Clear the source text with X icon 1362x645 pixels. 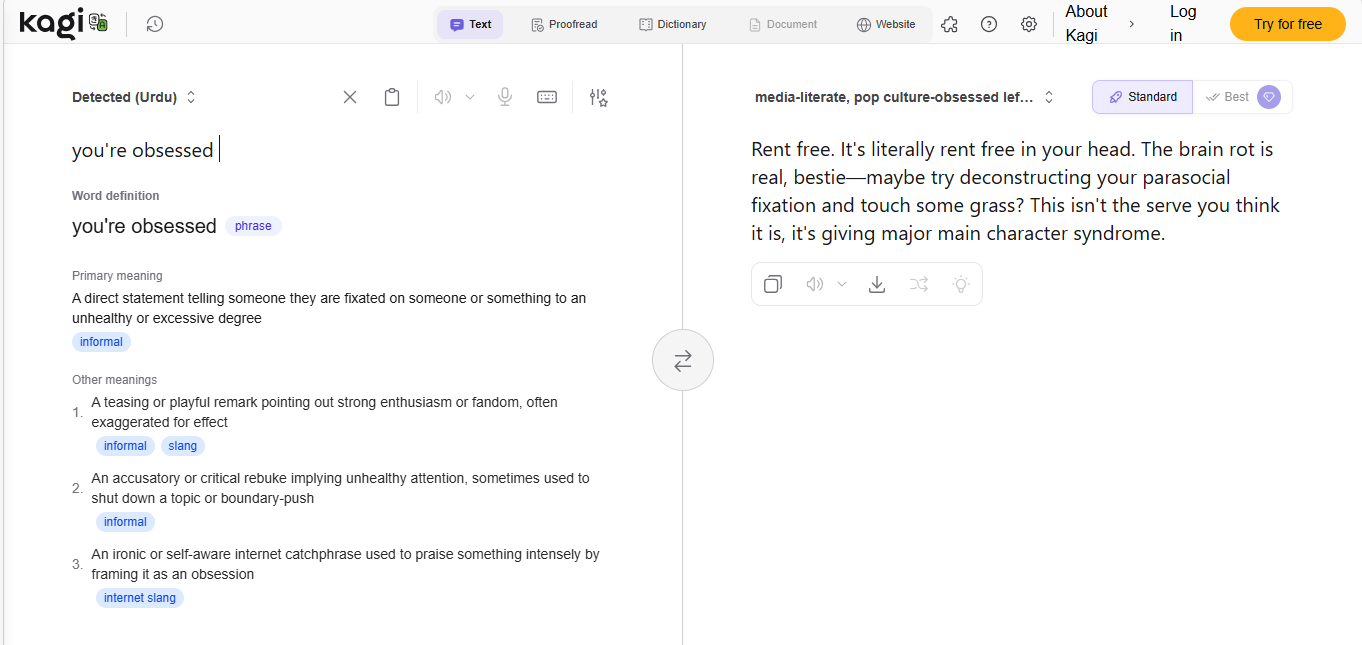coord(350,97)
